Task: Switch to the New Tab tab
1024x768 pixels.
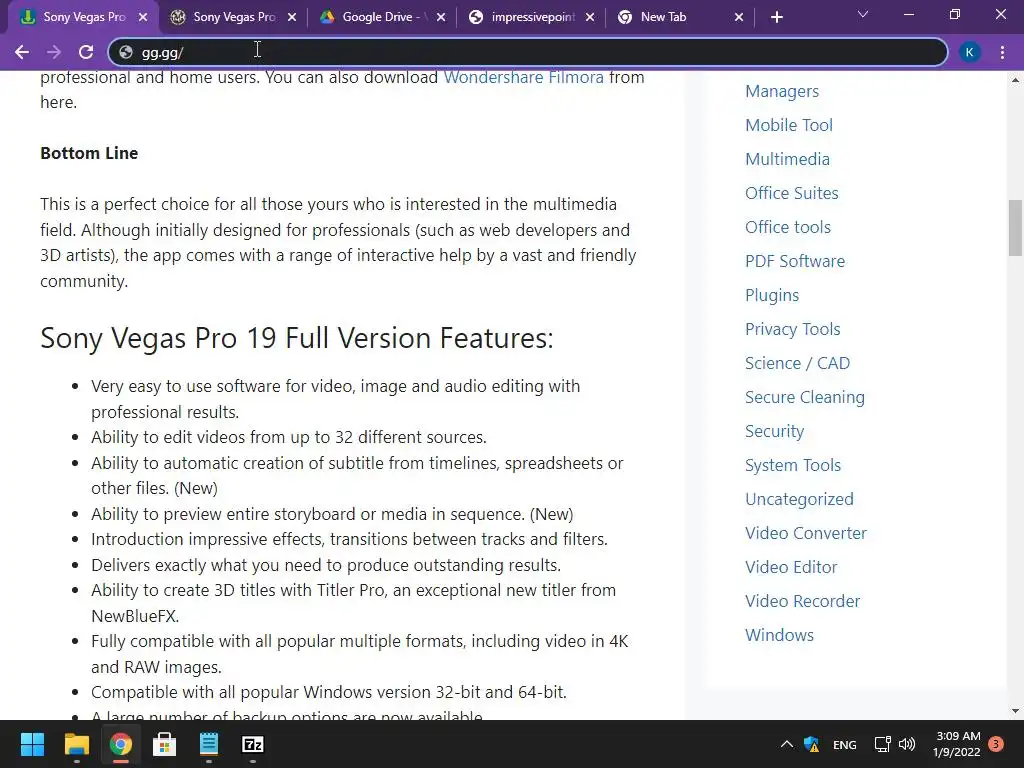Action: click(x=679, y=17)
